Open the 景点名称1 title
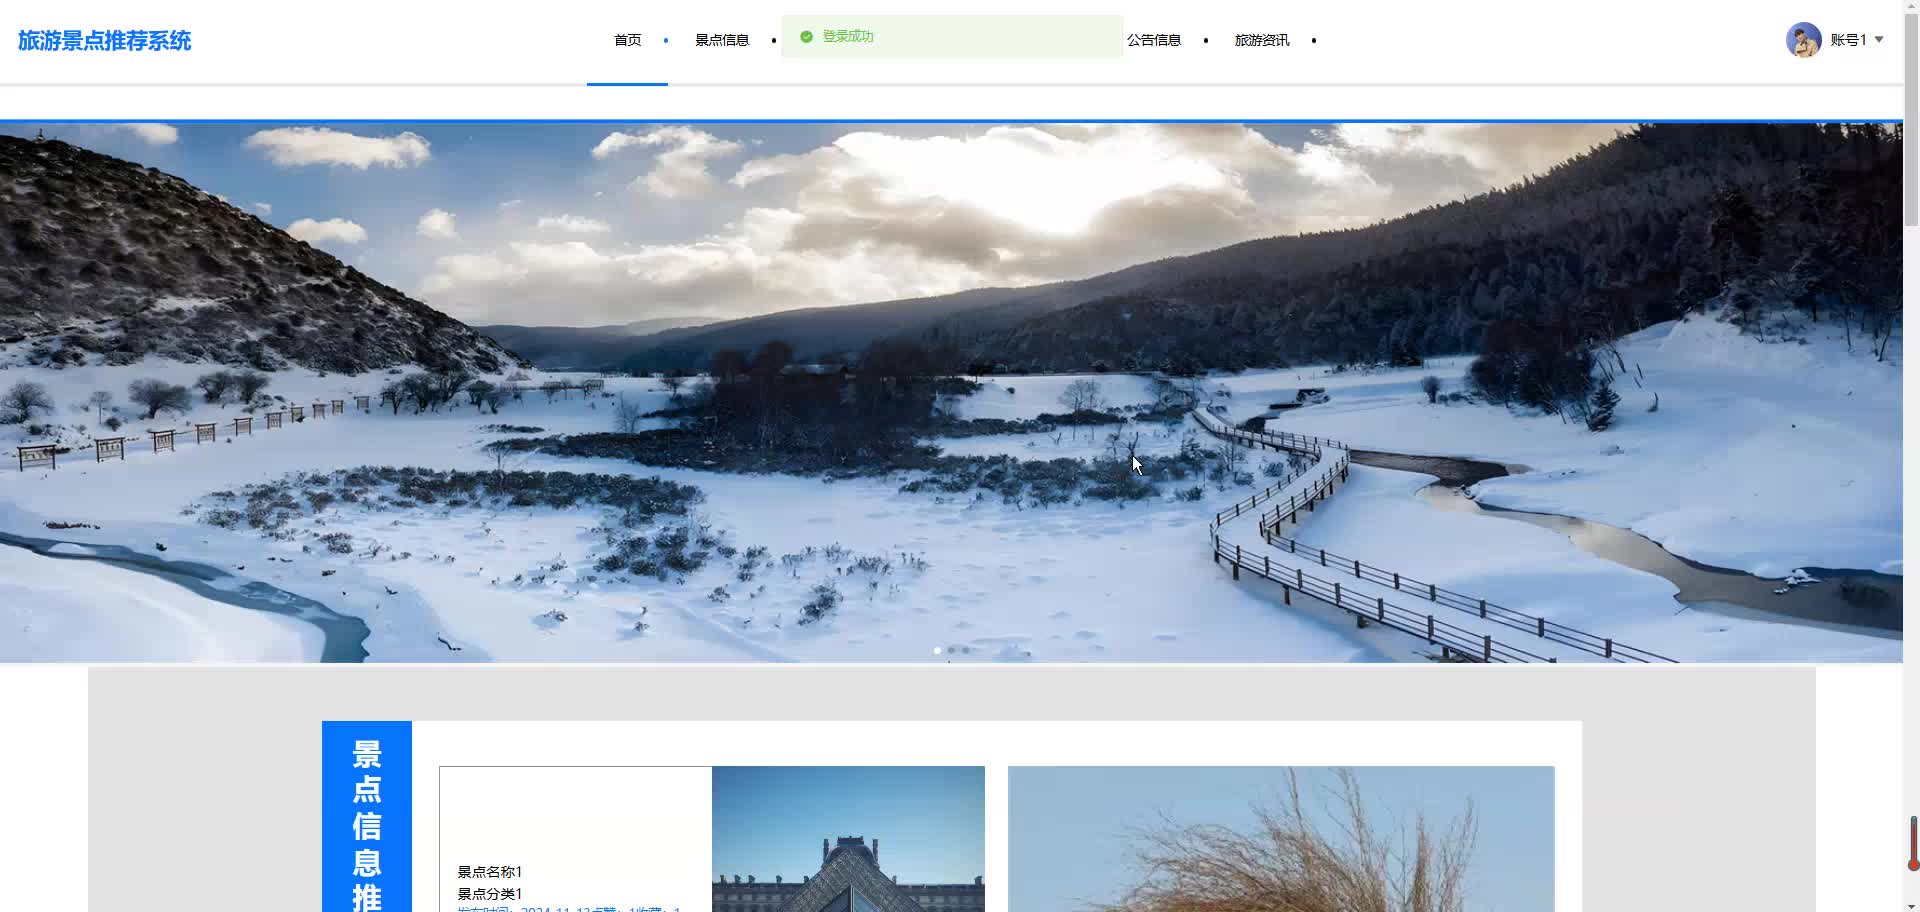1920x912 pixels. 490,872
